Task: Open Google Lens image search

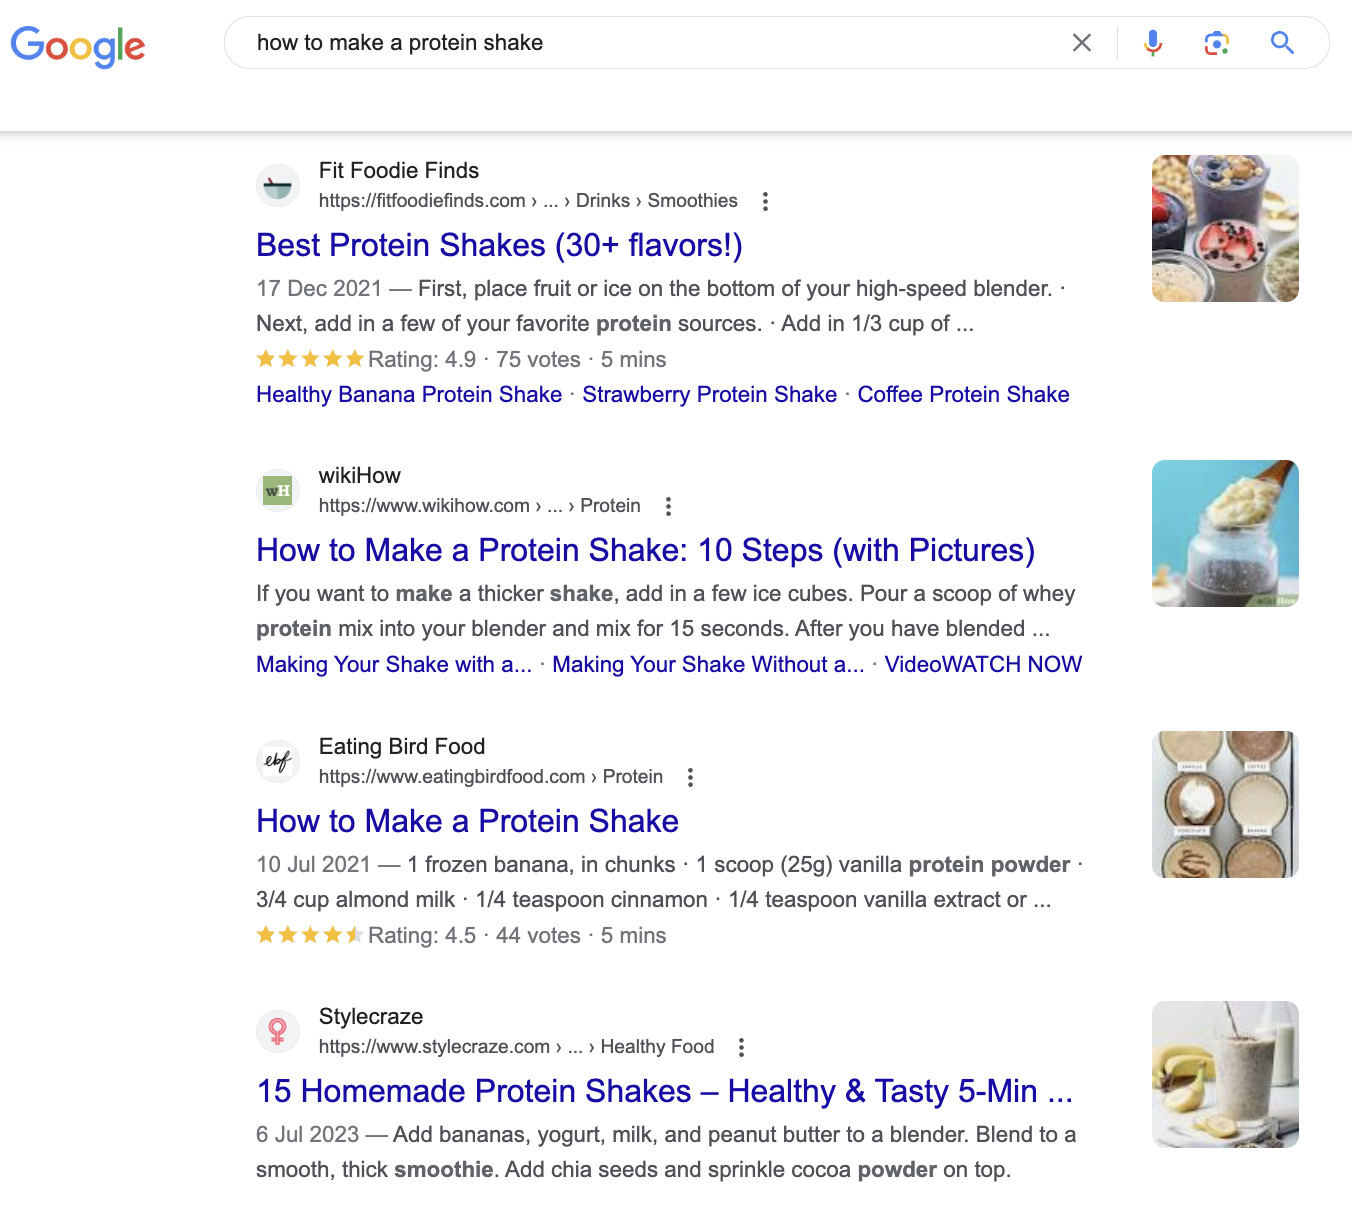Action: pos(1216,43)
